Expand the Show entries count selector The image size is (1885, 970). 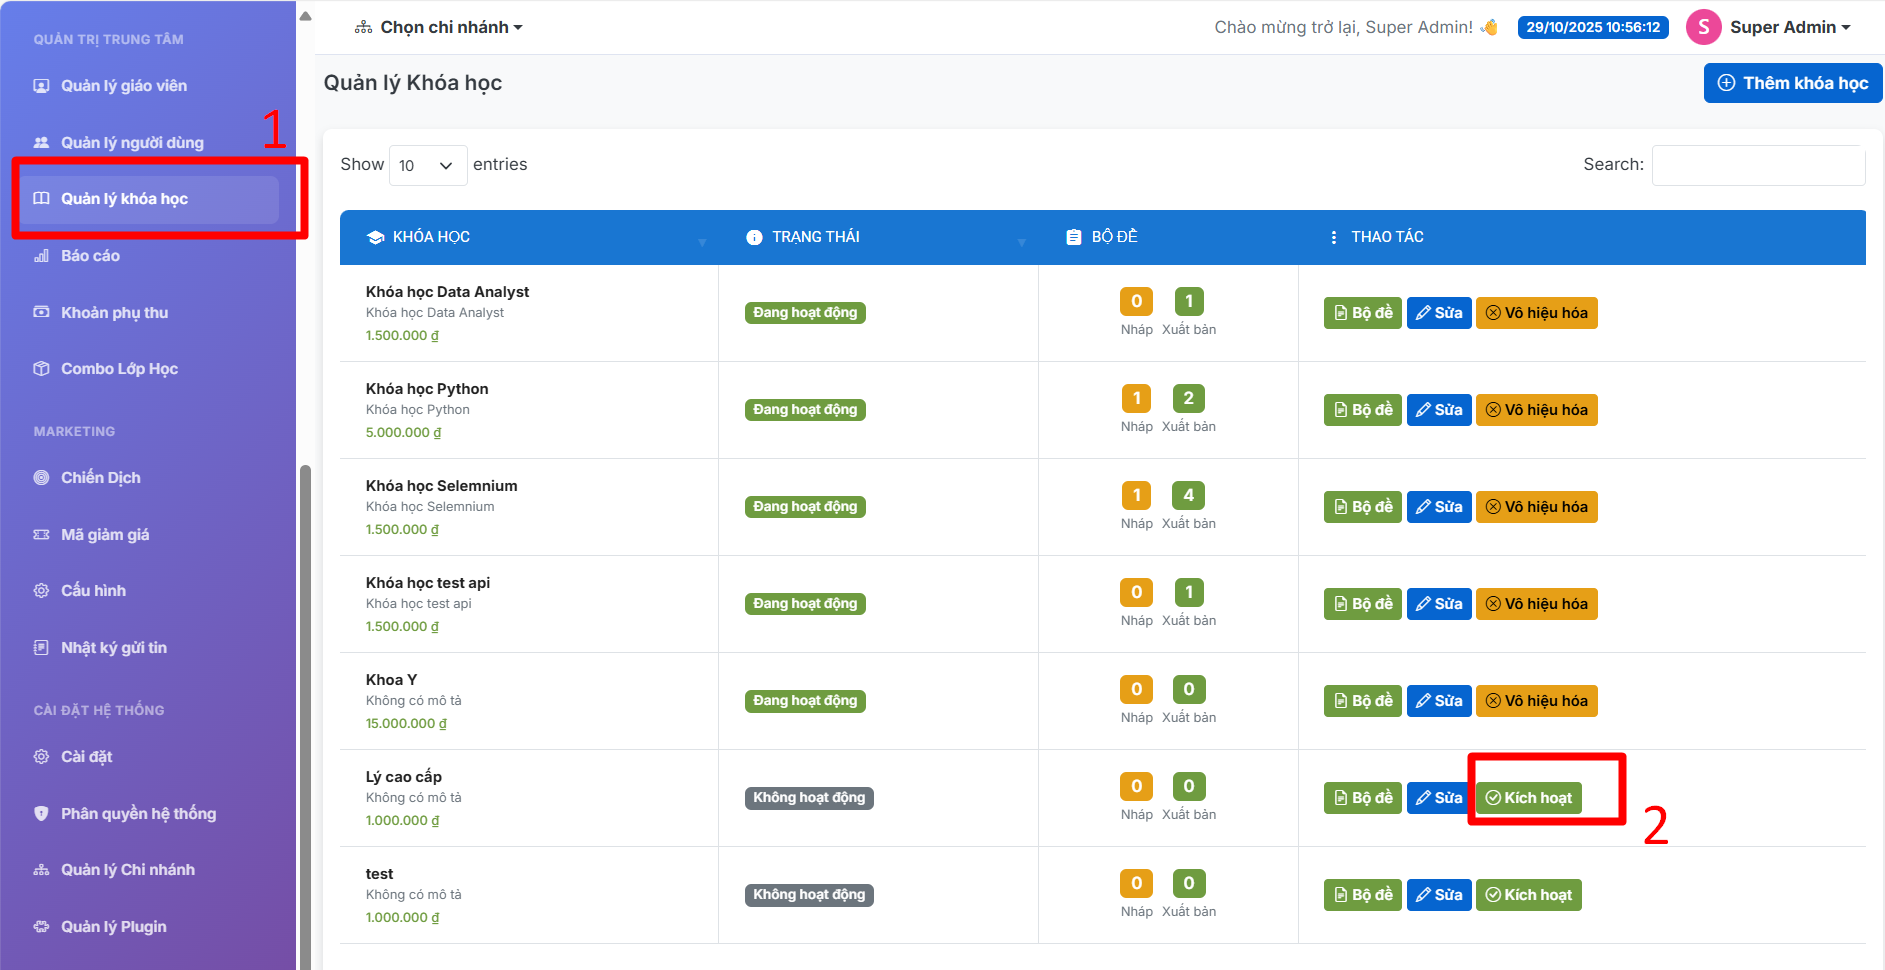(x=427, y=165)
